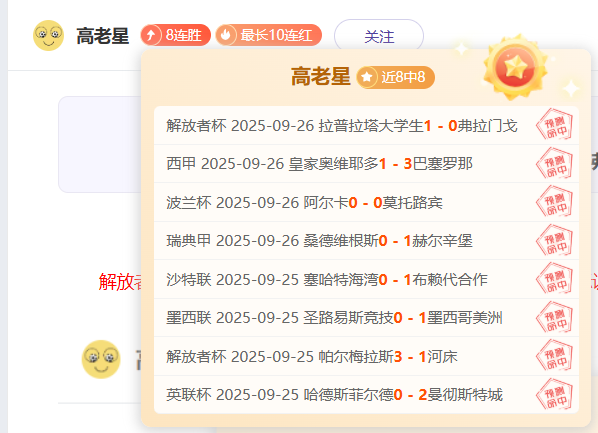Open the 哈德斯菲尔德 vs 曼彻斯特城 match entry
Image resolution: width=598 pixels, height=433 pixels.
coord(366,394)
